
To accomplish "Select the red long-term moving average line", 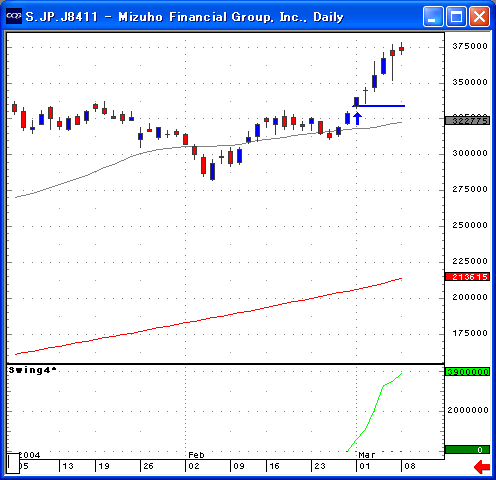I will [213, 318].
